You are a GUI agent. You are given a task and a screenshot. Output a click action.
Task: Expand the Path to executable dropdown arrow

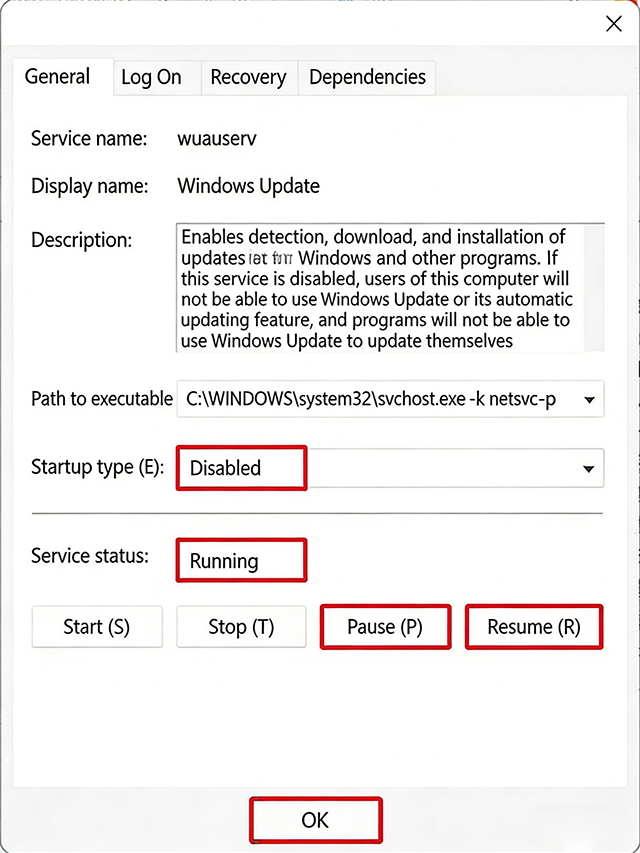point(589,400)
